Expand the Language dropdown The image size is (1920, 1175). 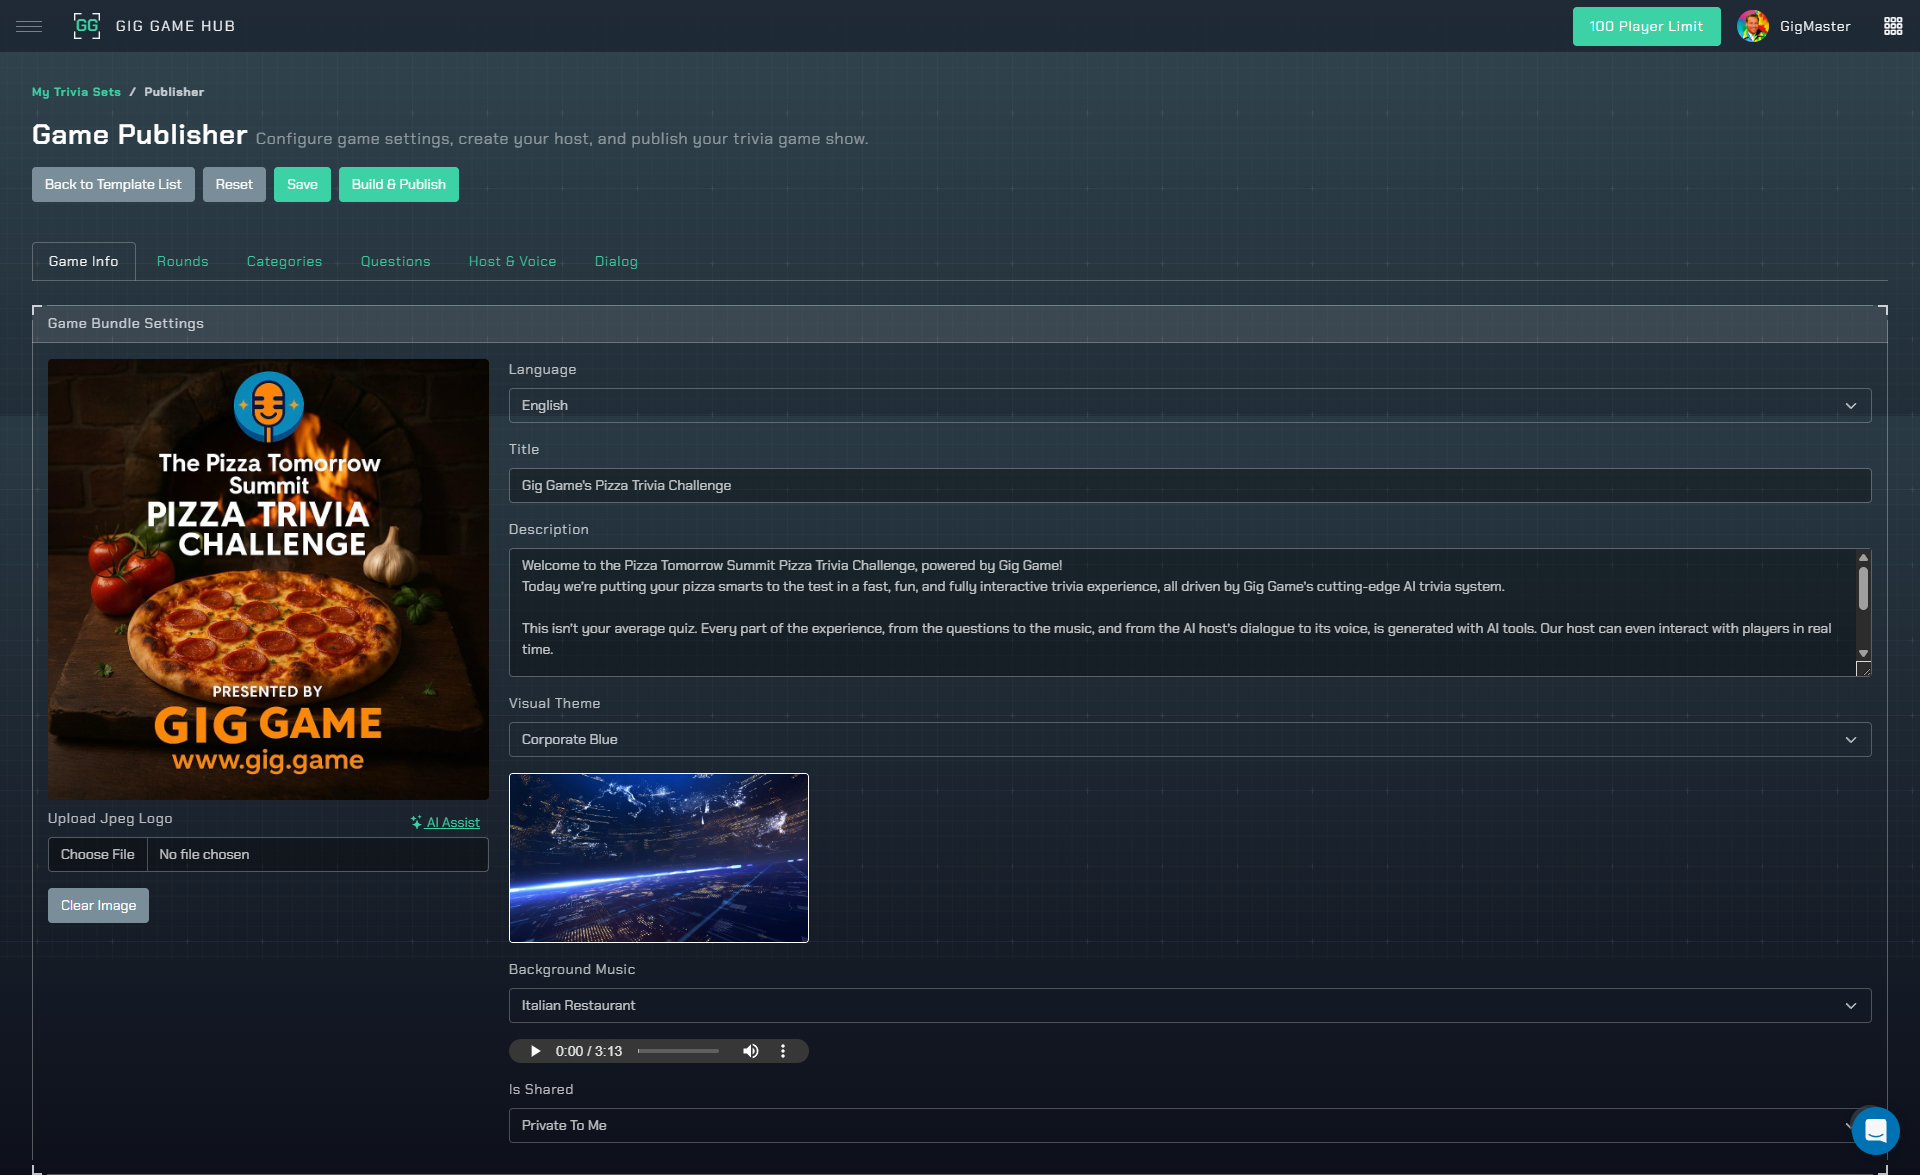(x=1189, y=405)
